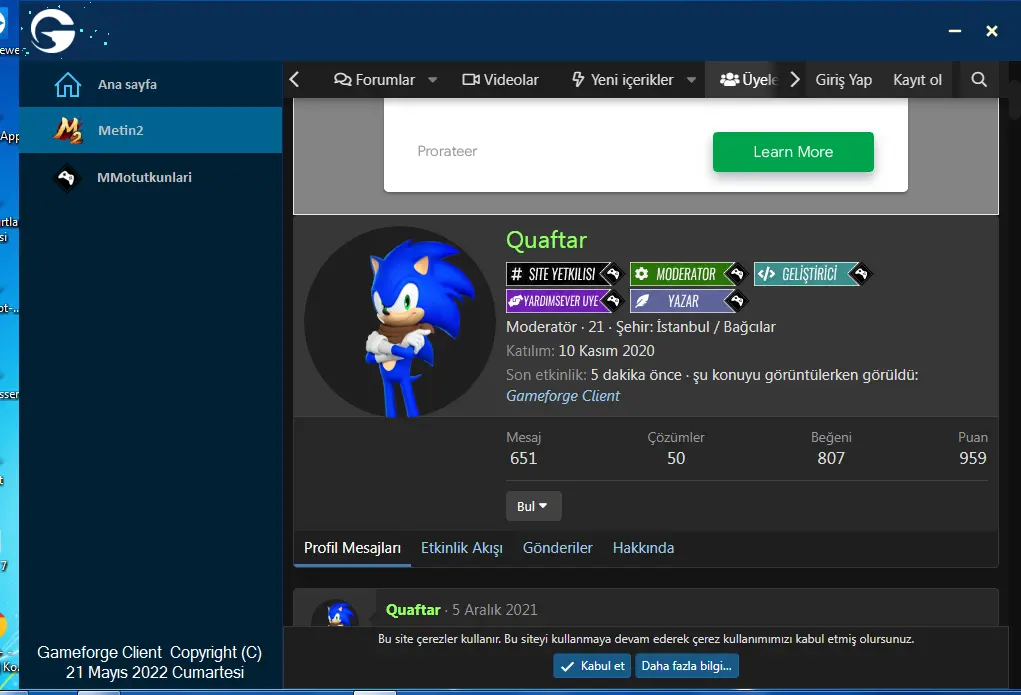Screen dimensions: 1021x695
Task: Open the Gameforge Client topic link
Action: (563, 395)
